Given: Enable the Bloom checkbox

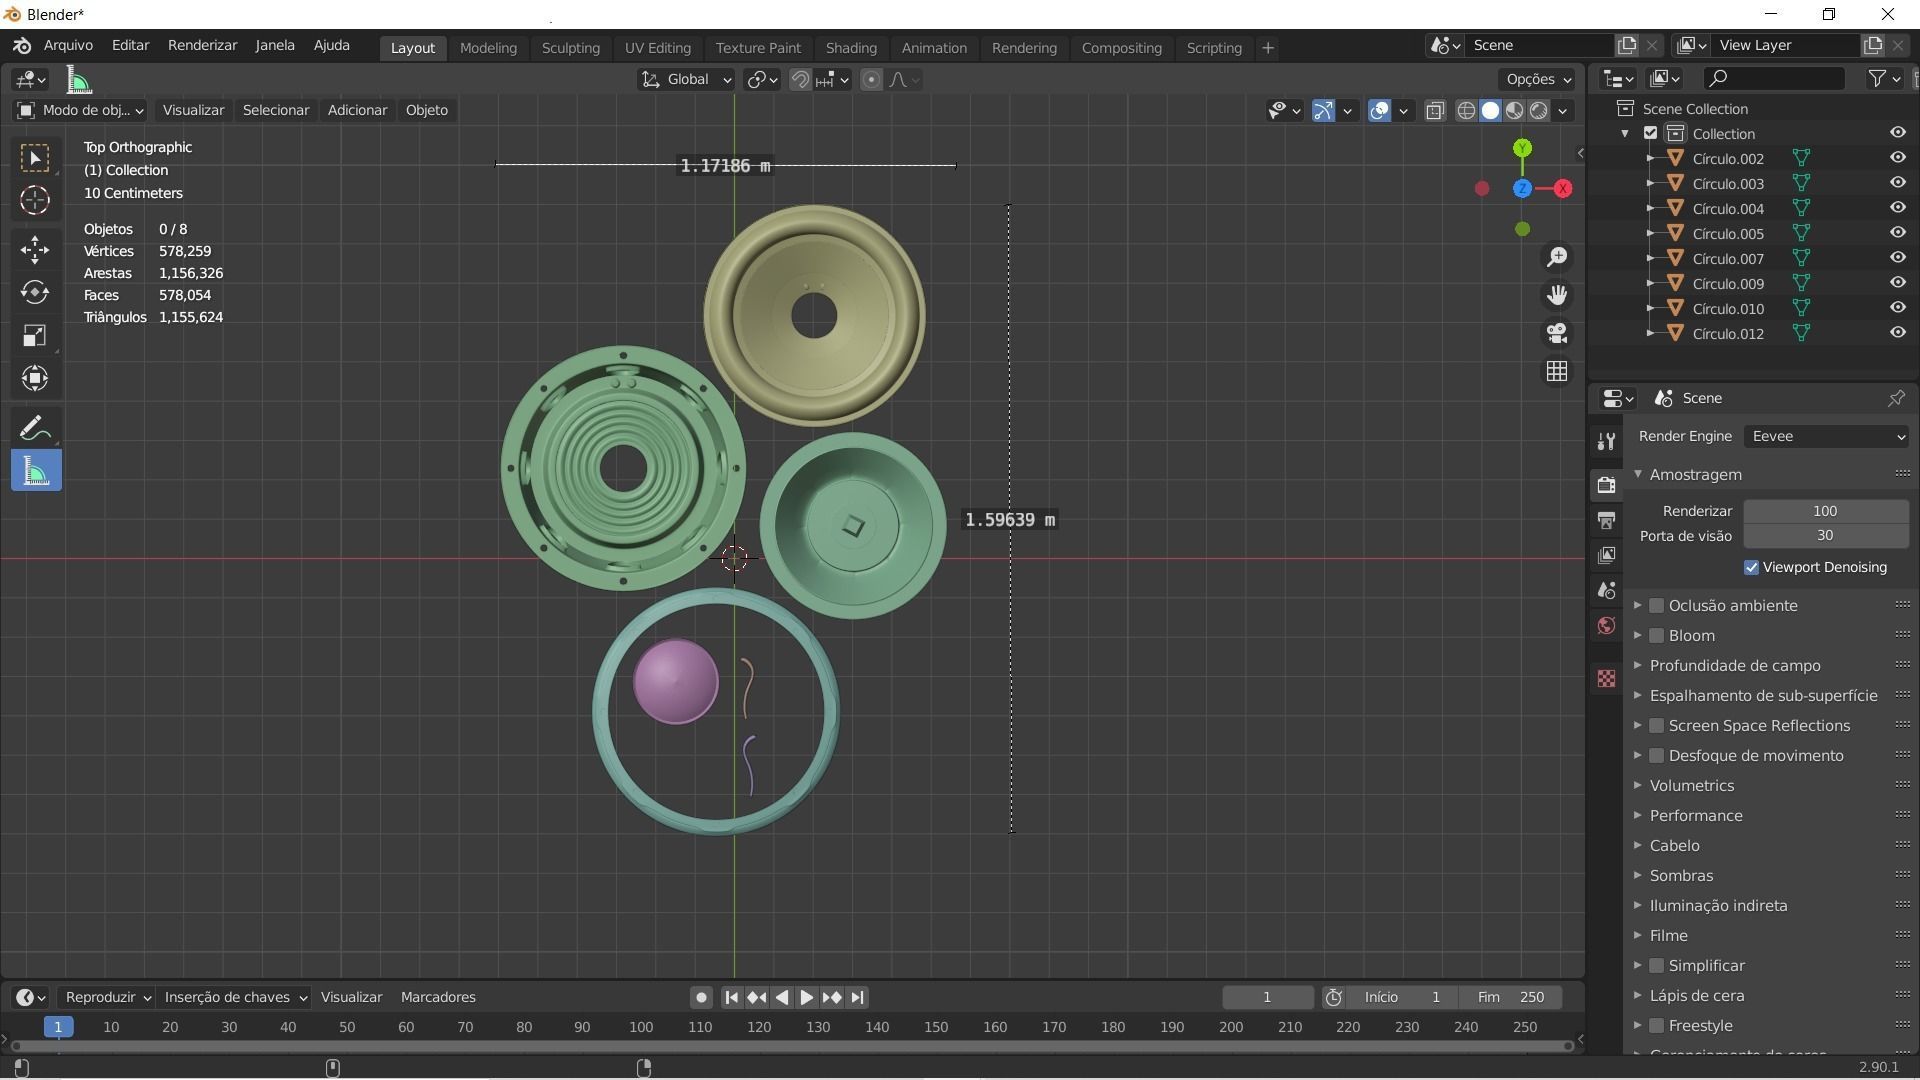Looking at the screenshot, I should click(x=1657, y=636).
